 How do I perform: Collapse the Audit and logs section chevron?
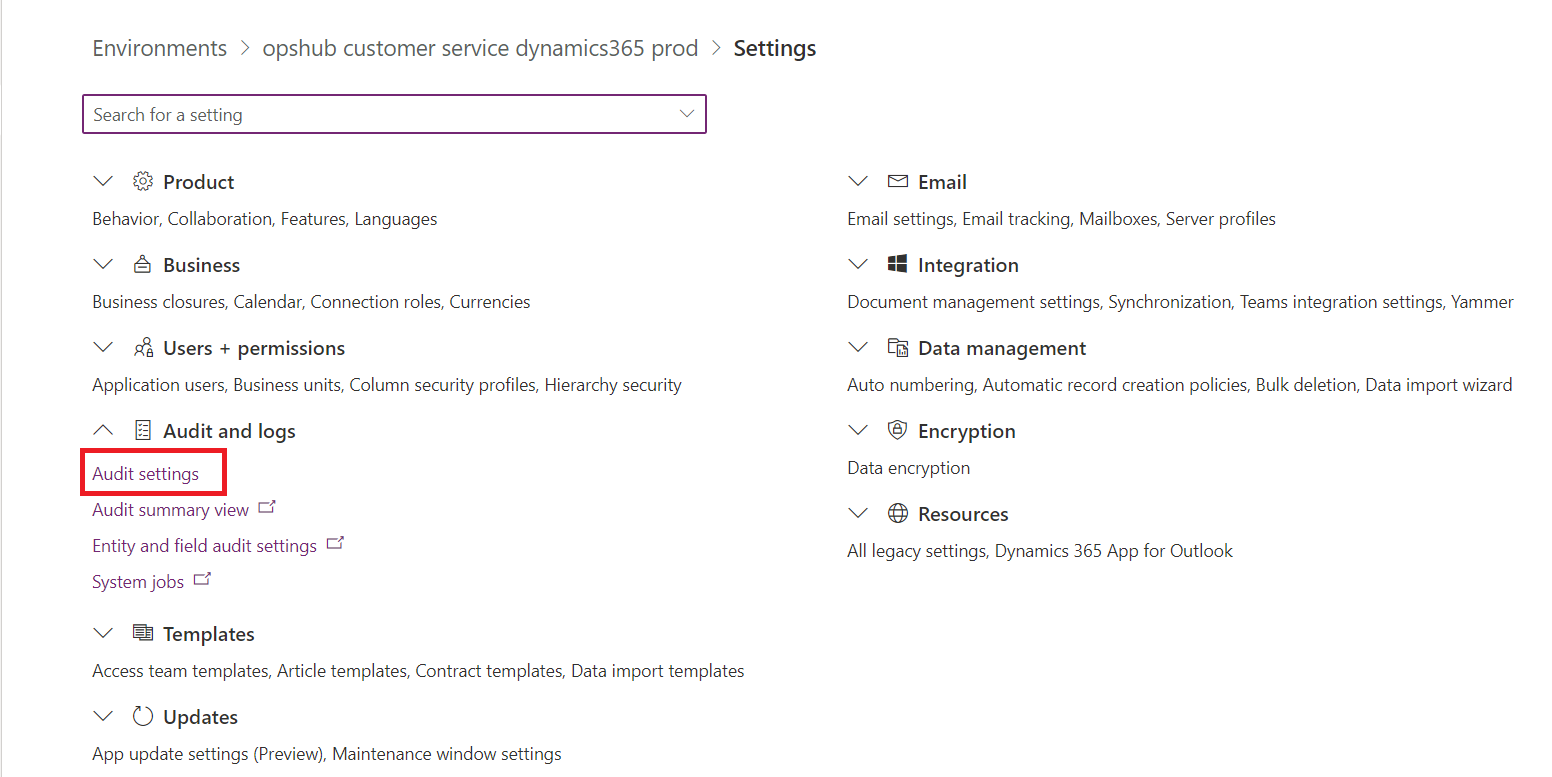click(x=103, y=431)
